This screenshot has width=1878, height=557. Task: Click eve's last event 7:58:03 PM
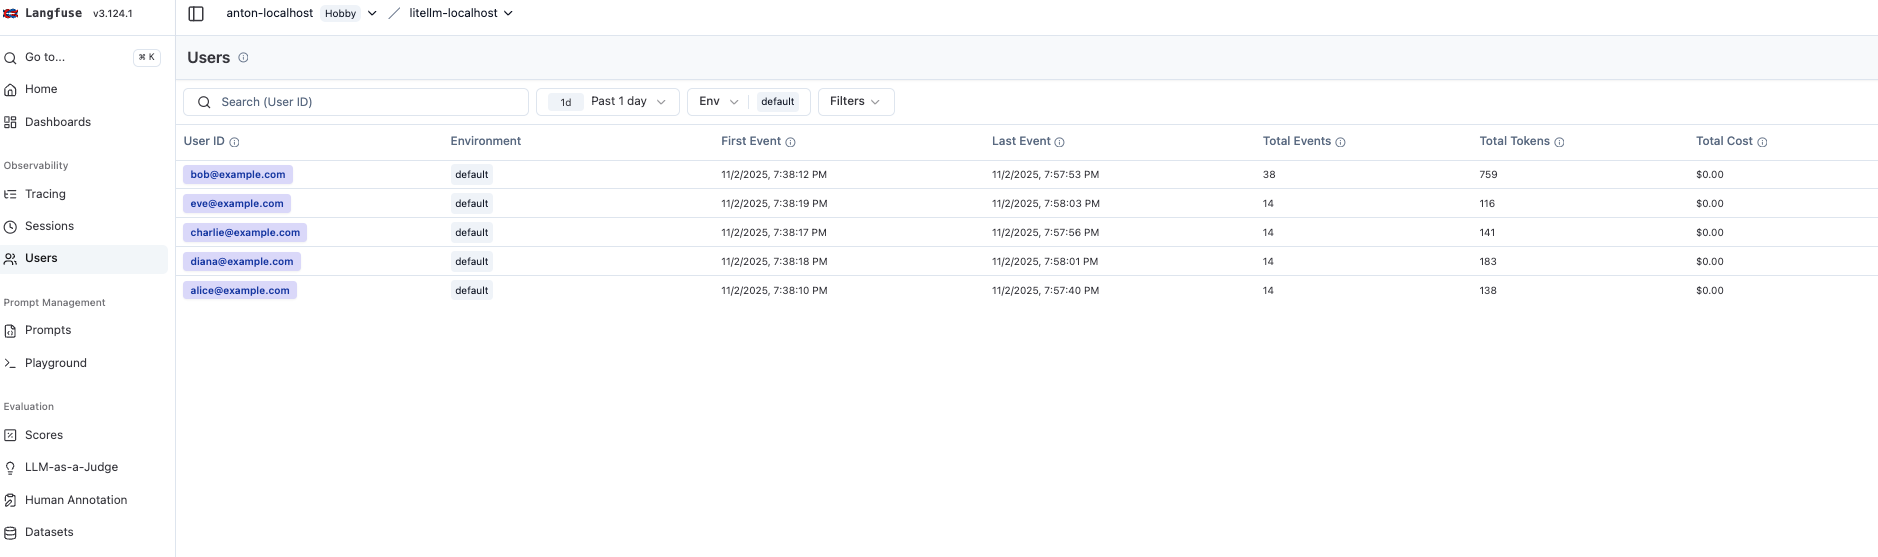(x=1046, y=204)
